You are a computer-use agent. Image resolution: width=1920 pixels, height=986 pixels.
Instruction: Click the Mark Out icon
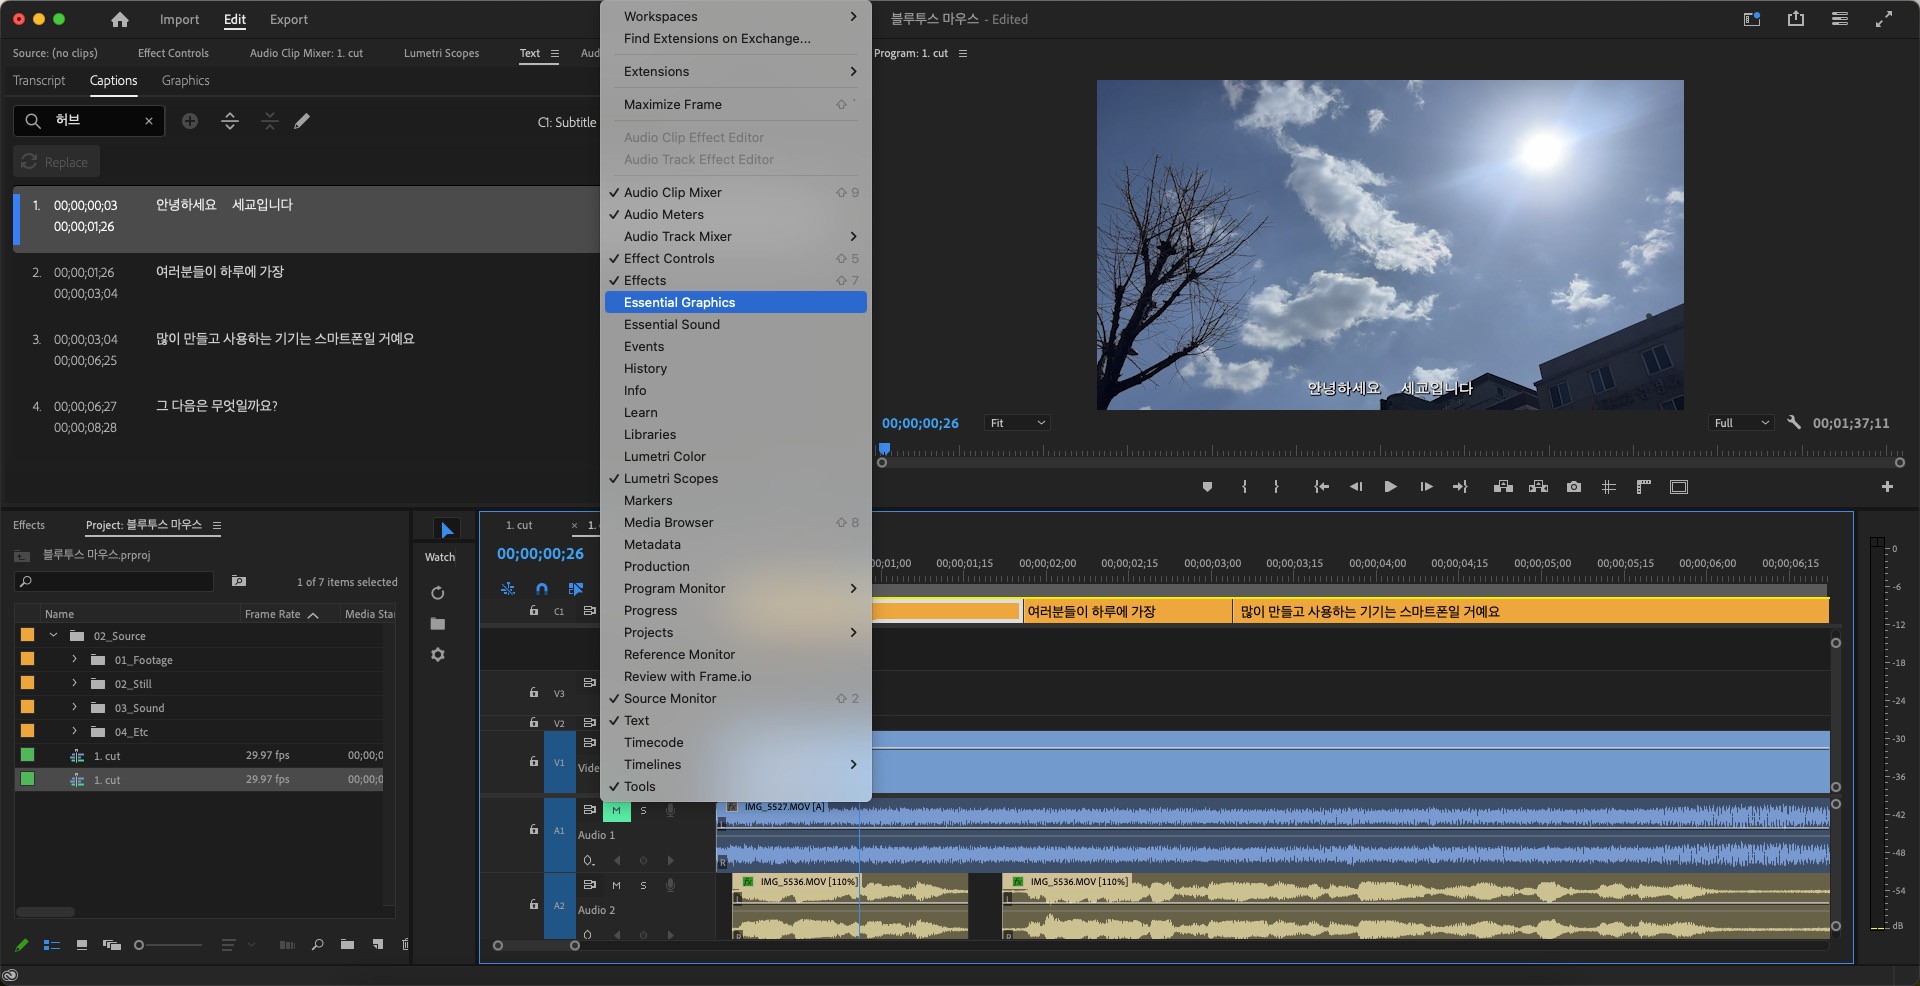click(1276, 487)
